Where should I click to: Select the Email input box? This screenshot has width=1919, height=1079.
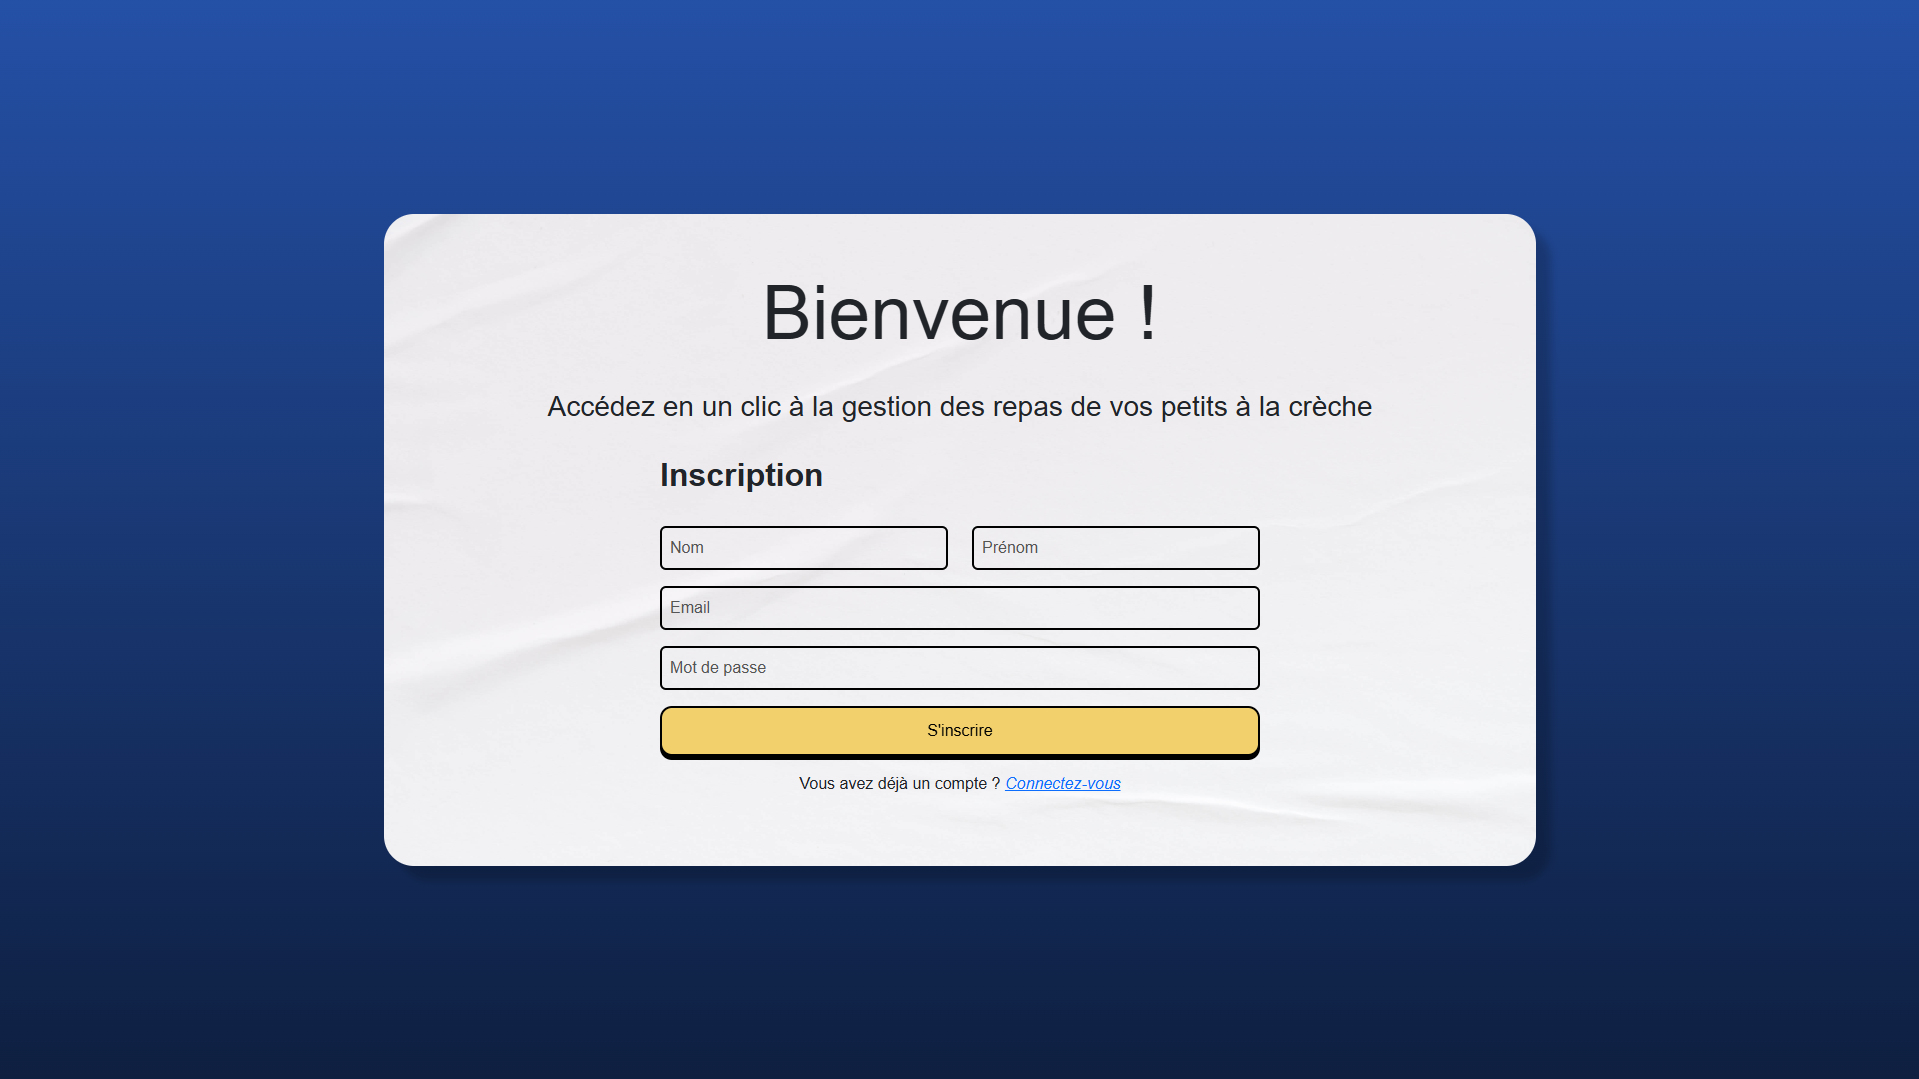click(959, 608)
